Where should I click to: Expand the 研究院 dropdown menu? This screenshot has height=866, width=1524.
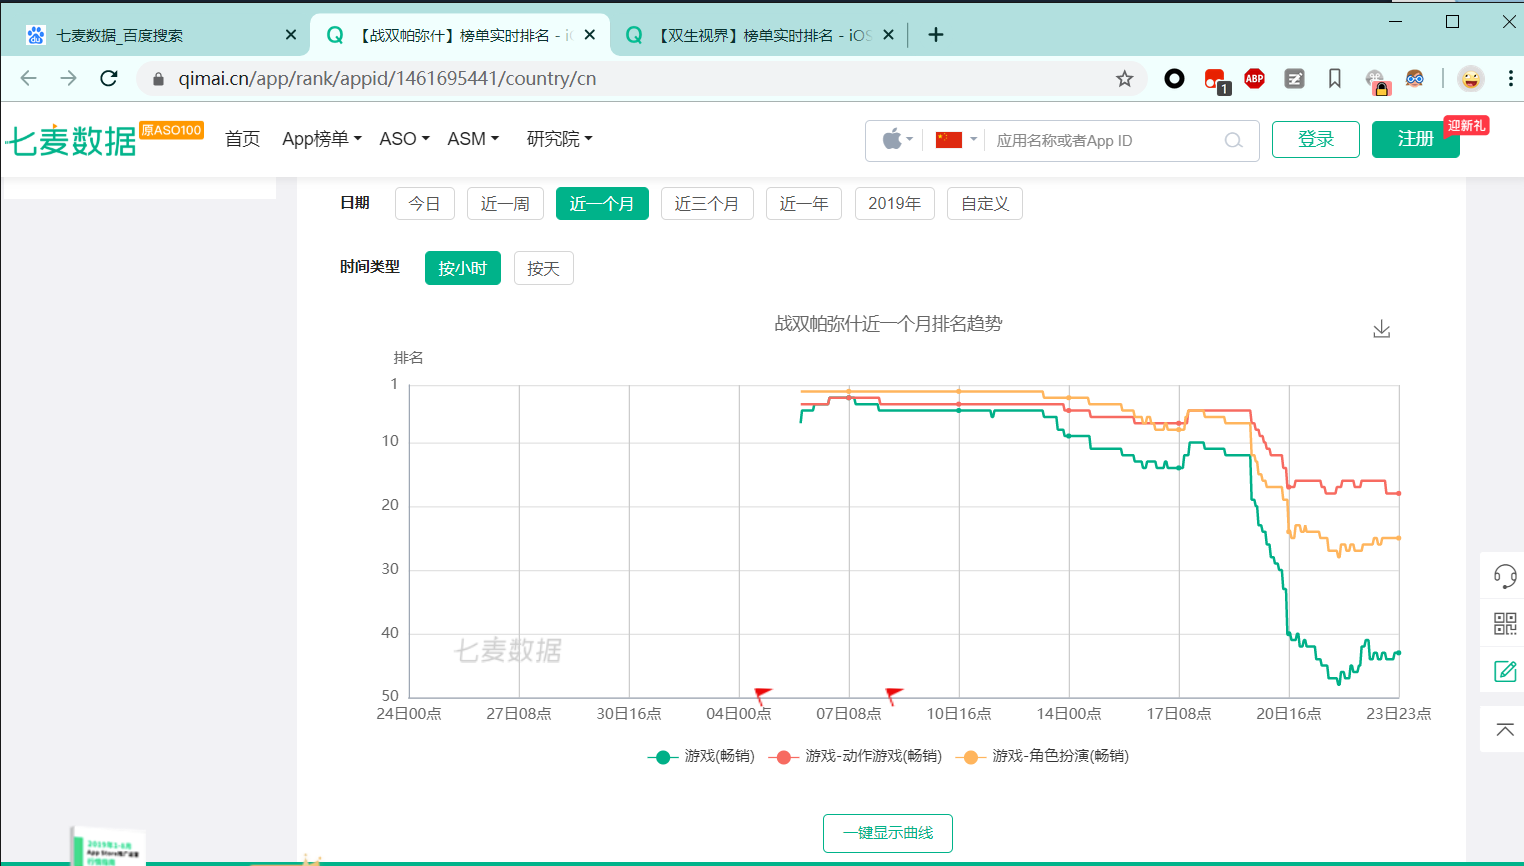pos(559,139)
